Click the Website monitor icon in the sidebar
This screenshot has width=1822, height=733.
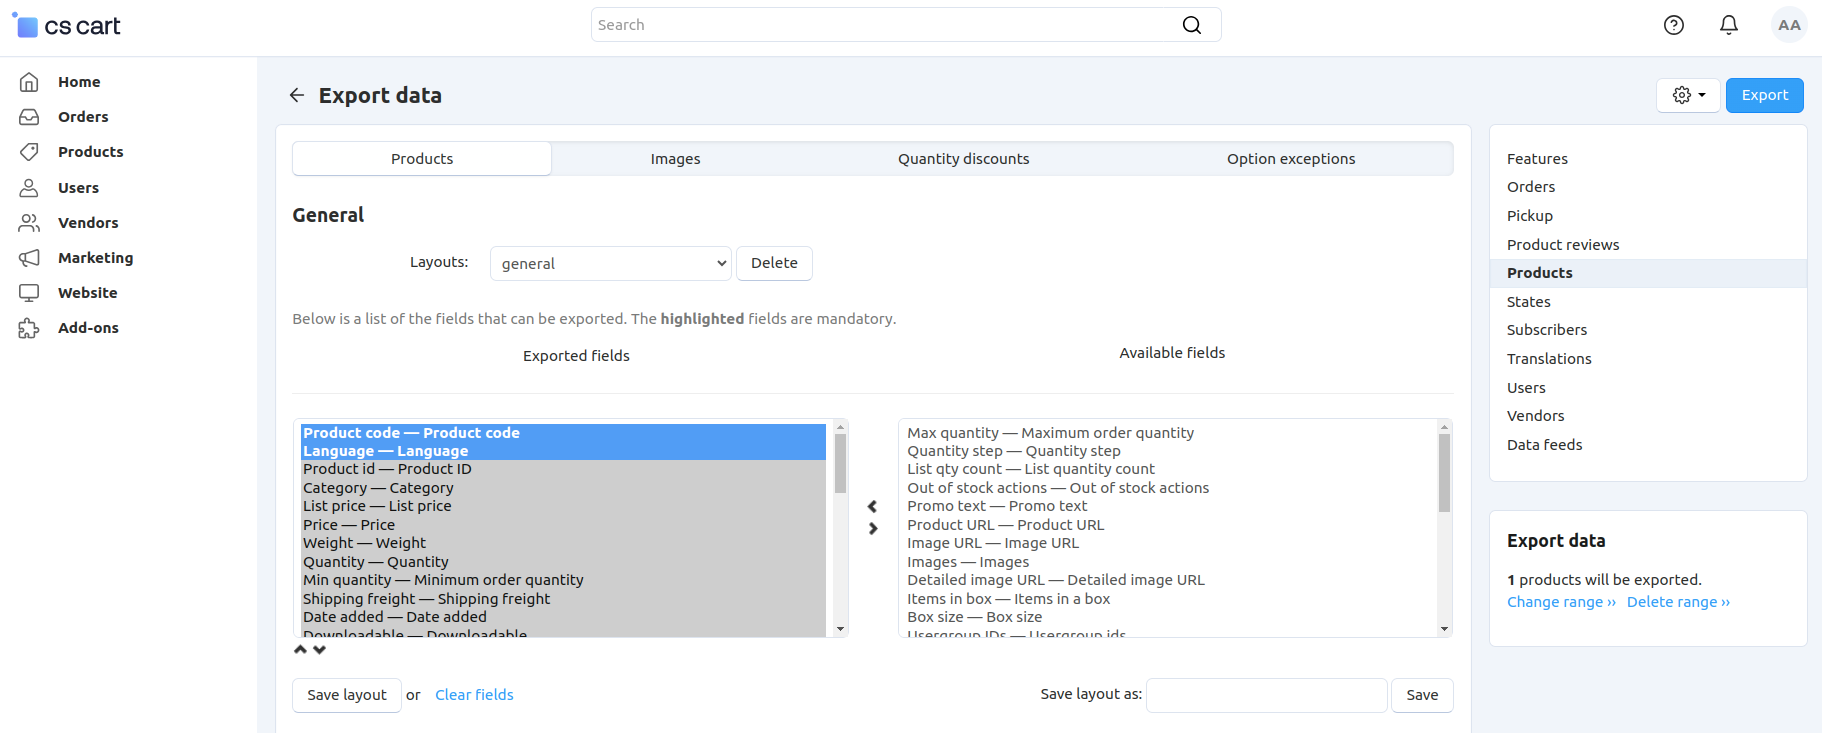tap(29, 293)
